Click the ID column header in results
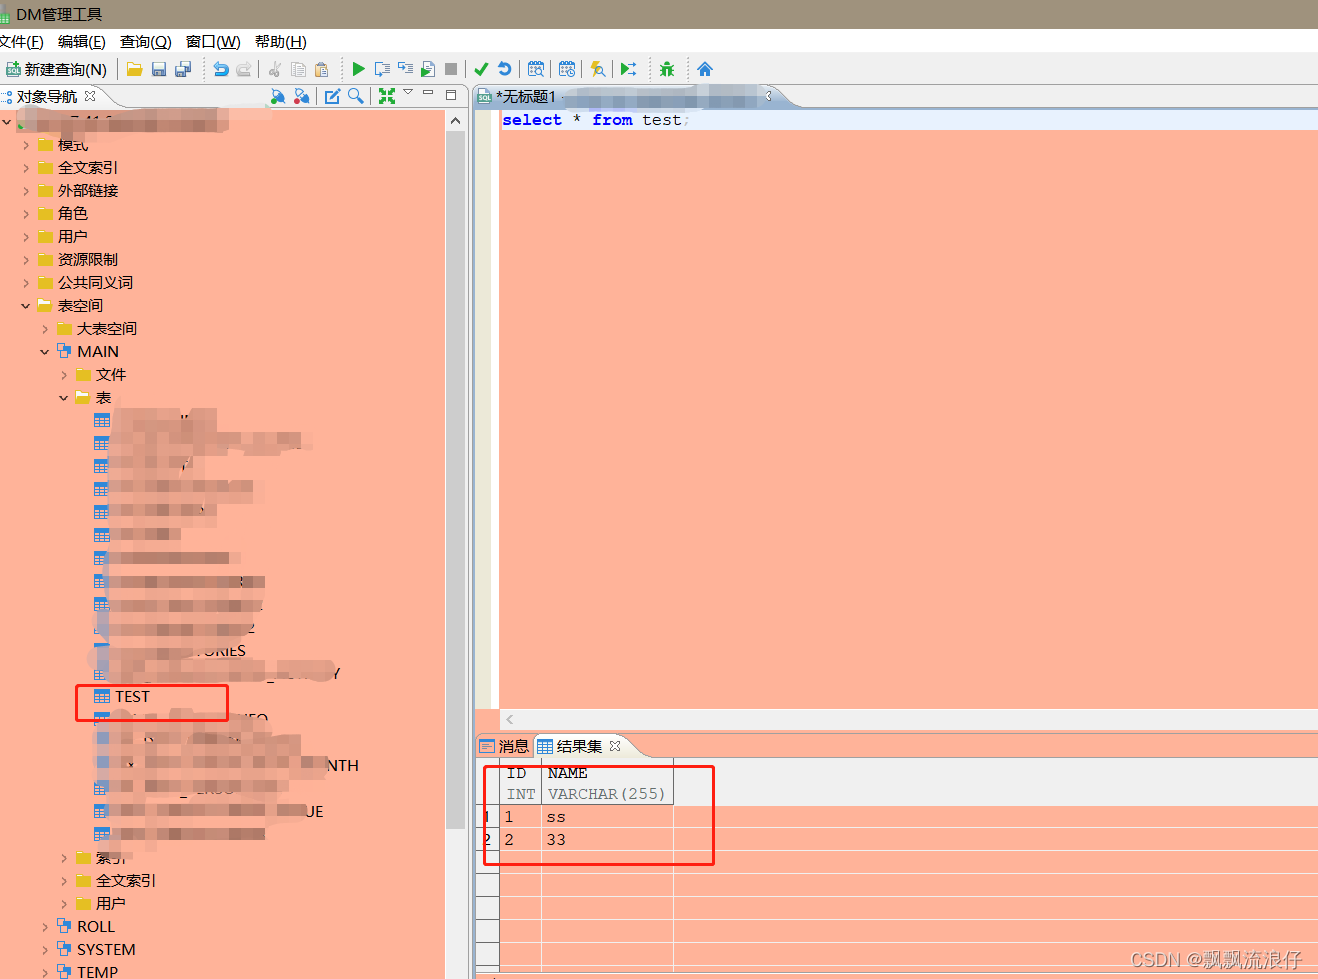 pos(520,783)
